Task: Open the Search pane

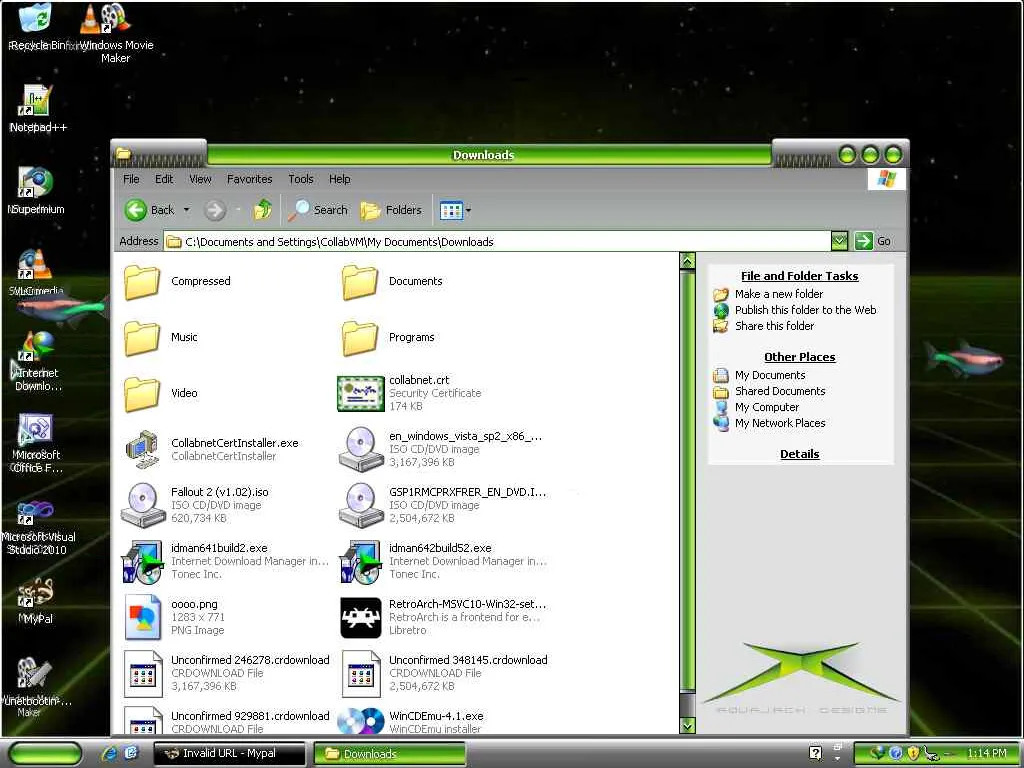Action: tap(318, 210)
